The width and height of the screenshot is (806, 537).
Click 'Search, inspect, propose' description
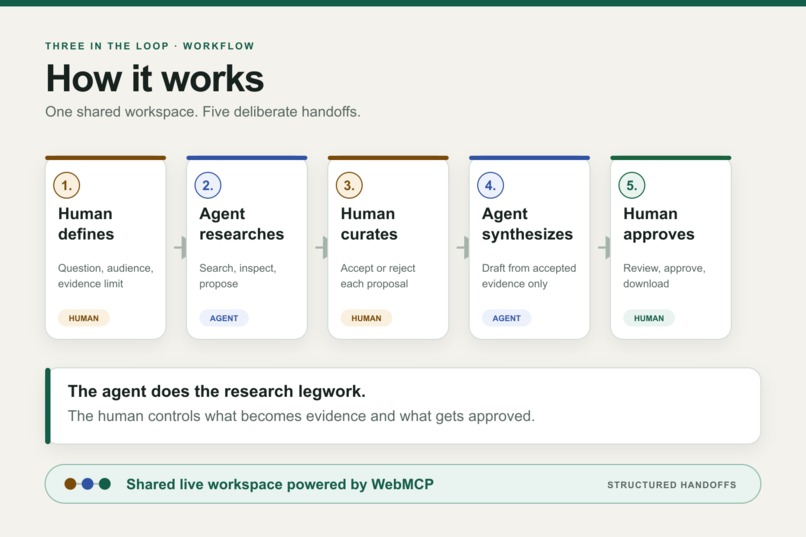237,276
